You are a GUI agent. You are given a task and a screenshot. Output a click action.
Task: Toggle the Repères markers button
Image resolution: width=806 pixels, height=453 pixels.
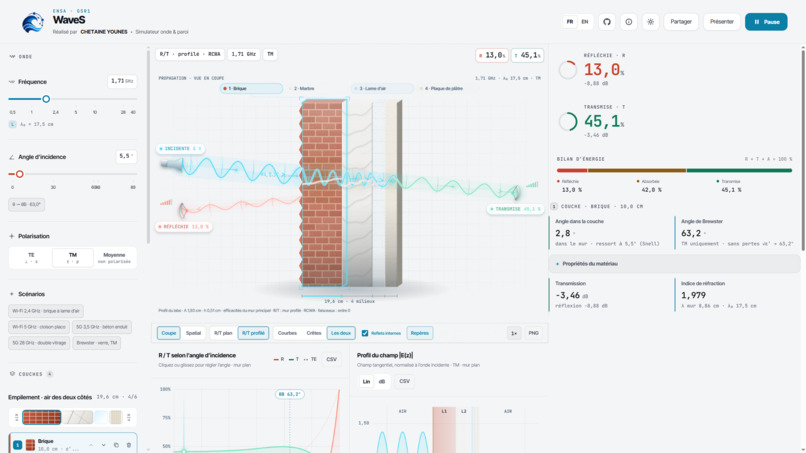pos(419,333)
